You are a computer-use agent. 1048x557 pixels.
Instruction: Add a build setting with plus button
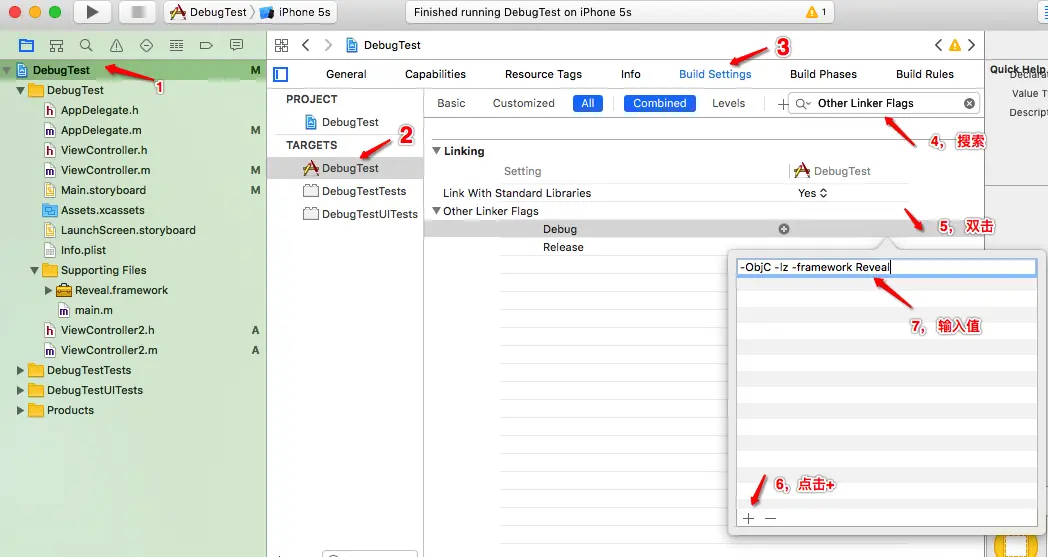(x=782, y=104)
